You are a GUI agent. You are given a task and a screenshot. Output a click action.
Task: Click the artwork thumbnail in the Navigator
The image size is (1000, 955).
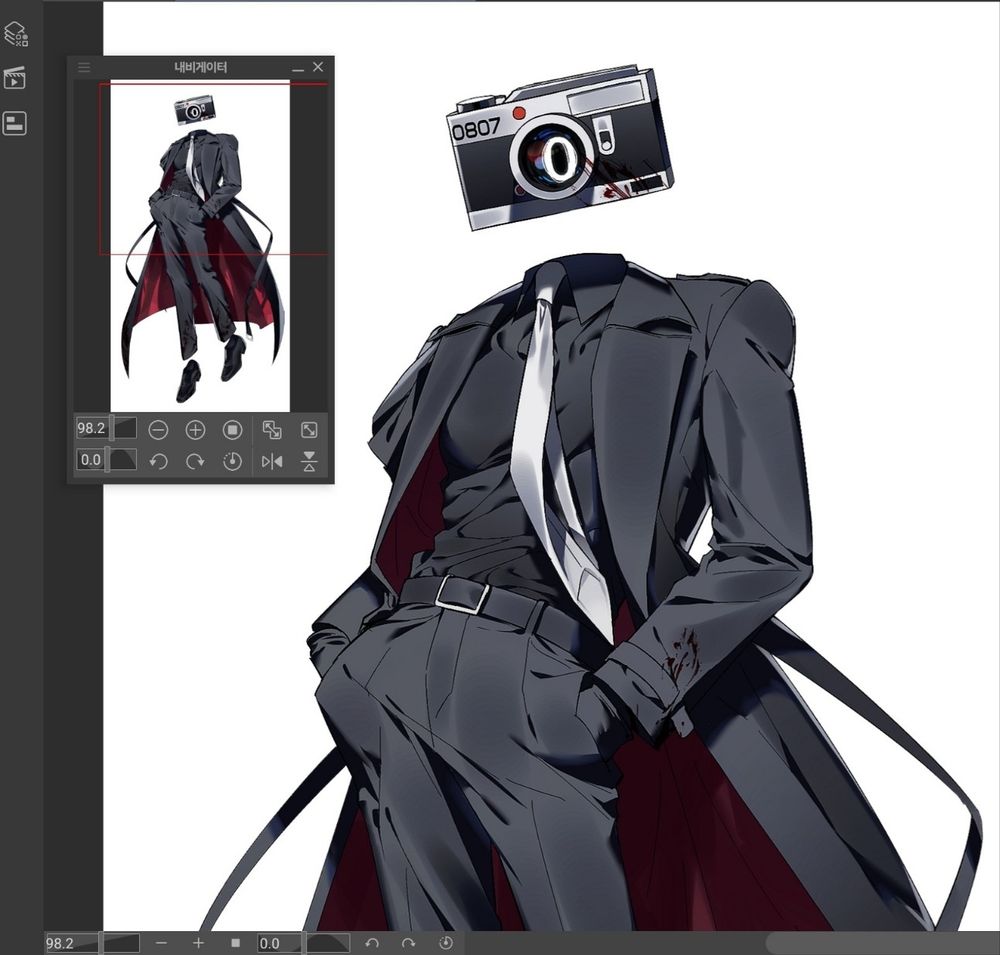[200, 247]
